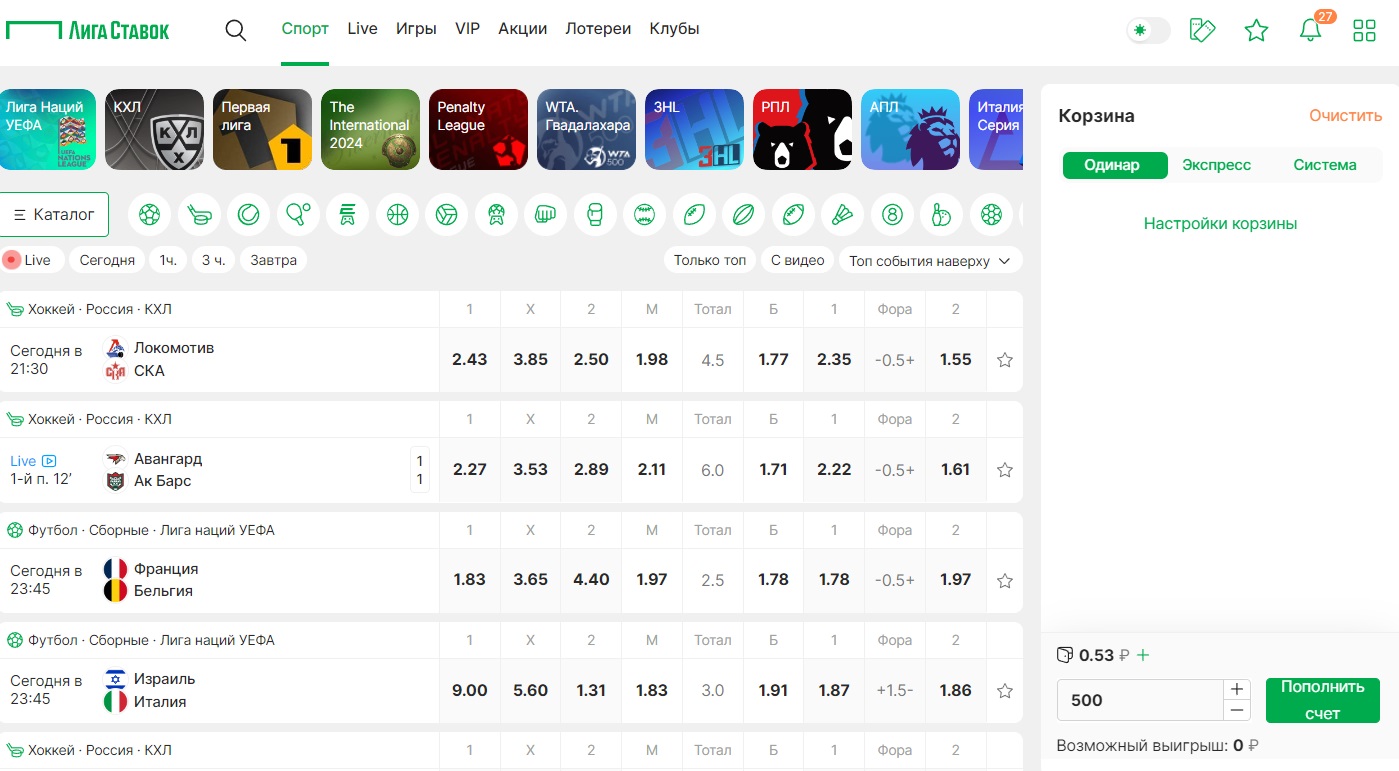Screen dimensions: 1399x771
Task: Expand Топ события наверху sorting dropdown
Action: [x=930, y=260]
